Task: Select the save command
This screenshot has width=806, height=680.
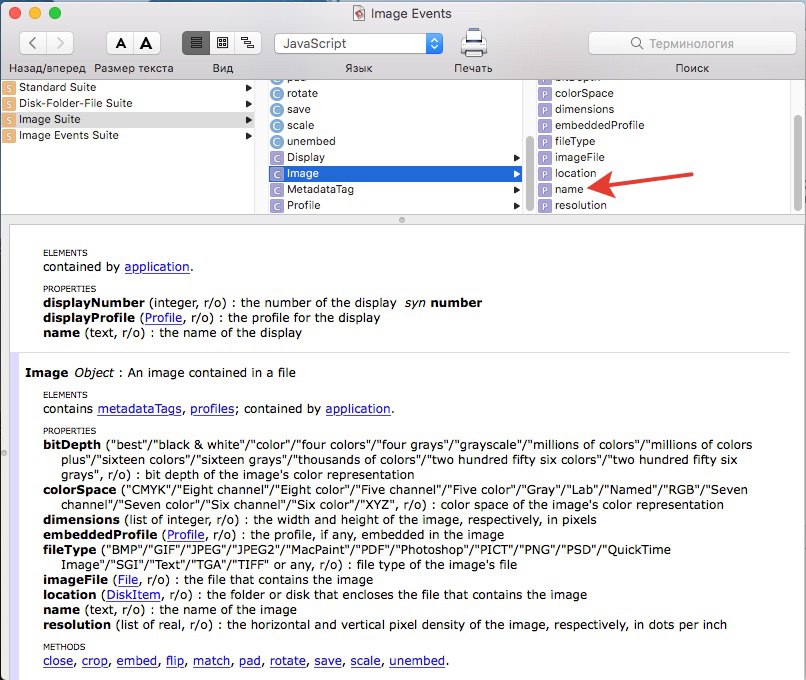Action: 299,109
